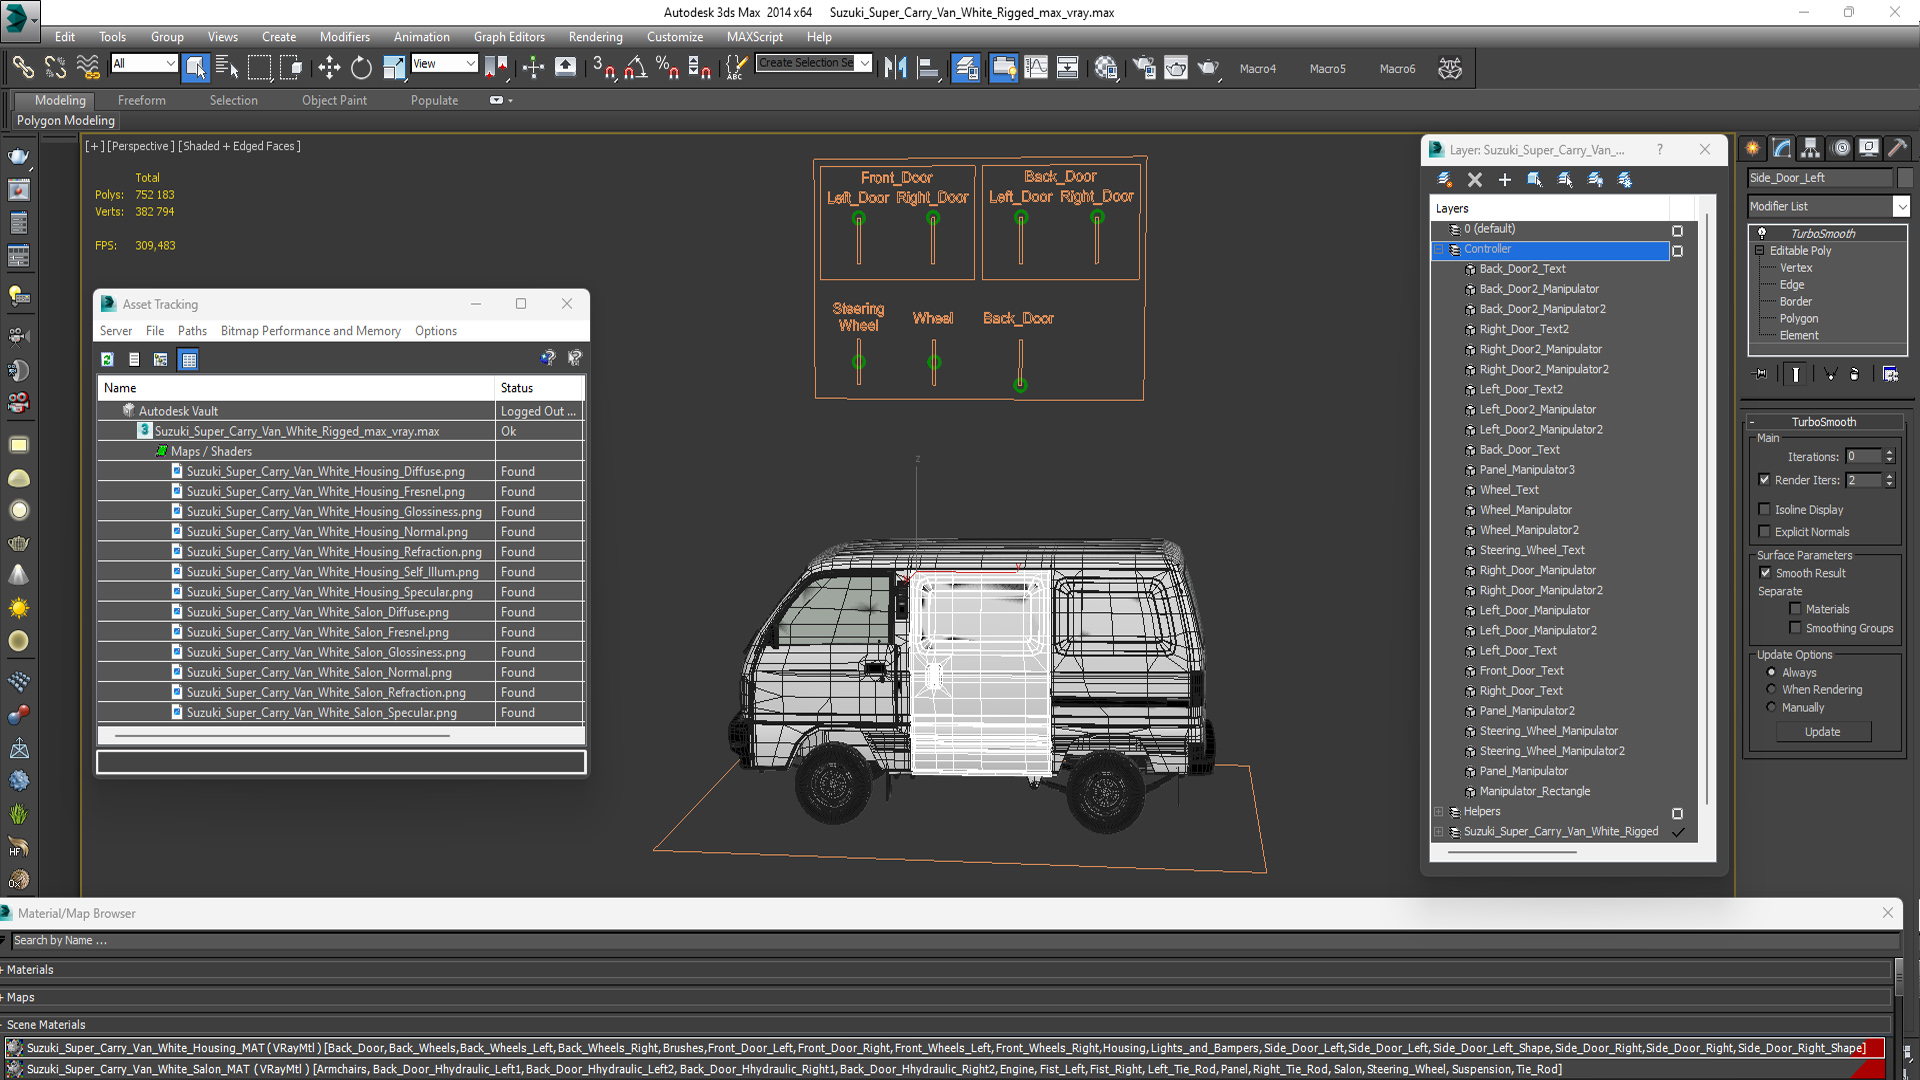Click Add selection to layer plus icon
The height and width of the screenshot is (1080, 1920).
[x=1504, y=180]
